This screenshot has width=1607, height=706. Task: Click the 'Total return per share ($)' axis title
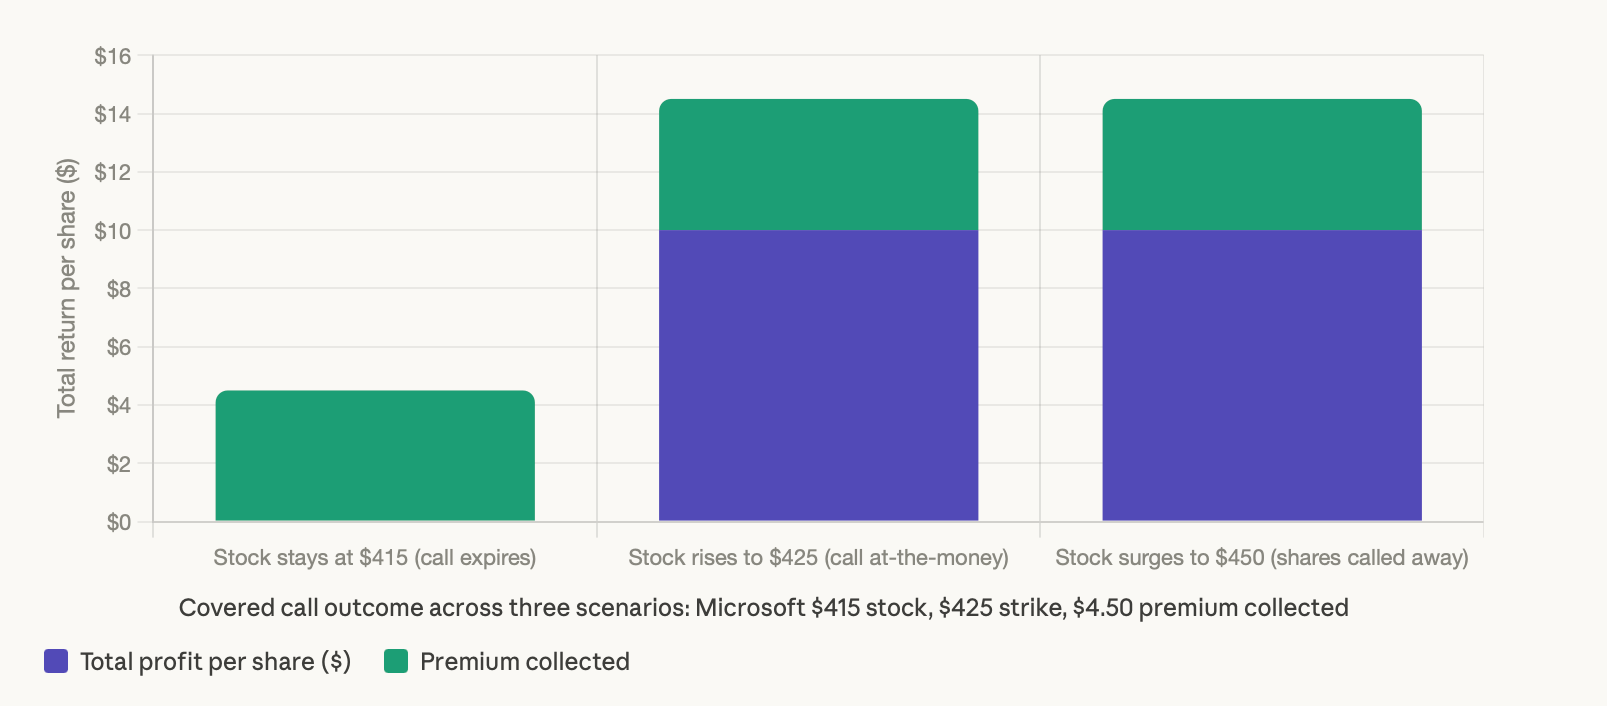[67, 288]
